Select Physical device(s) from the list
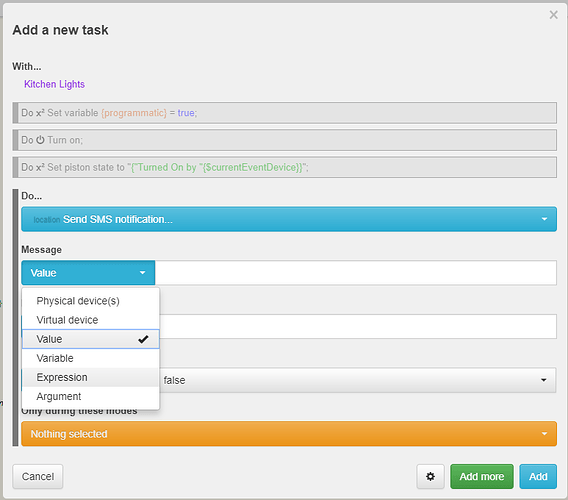This screenshot has width=568, height=500. (x=91, y=301)
